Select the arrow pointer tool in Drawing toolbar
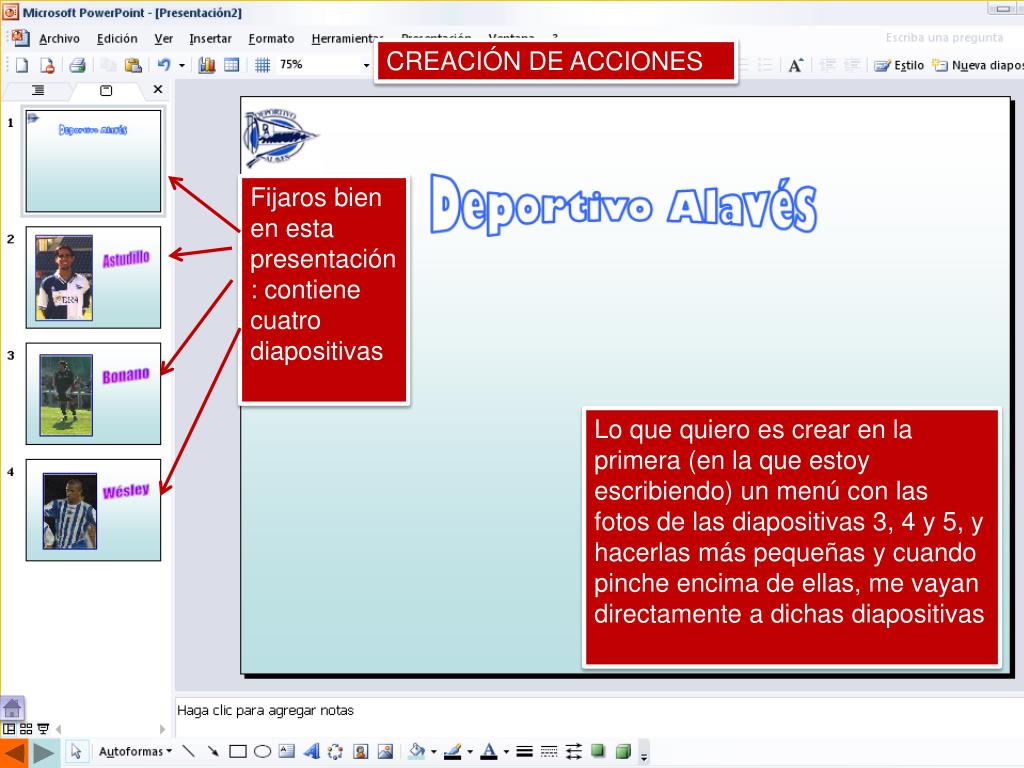Image resolution: width=1024 pixels, height=768 pixels. [76, 751]
